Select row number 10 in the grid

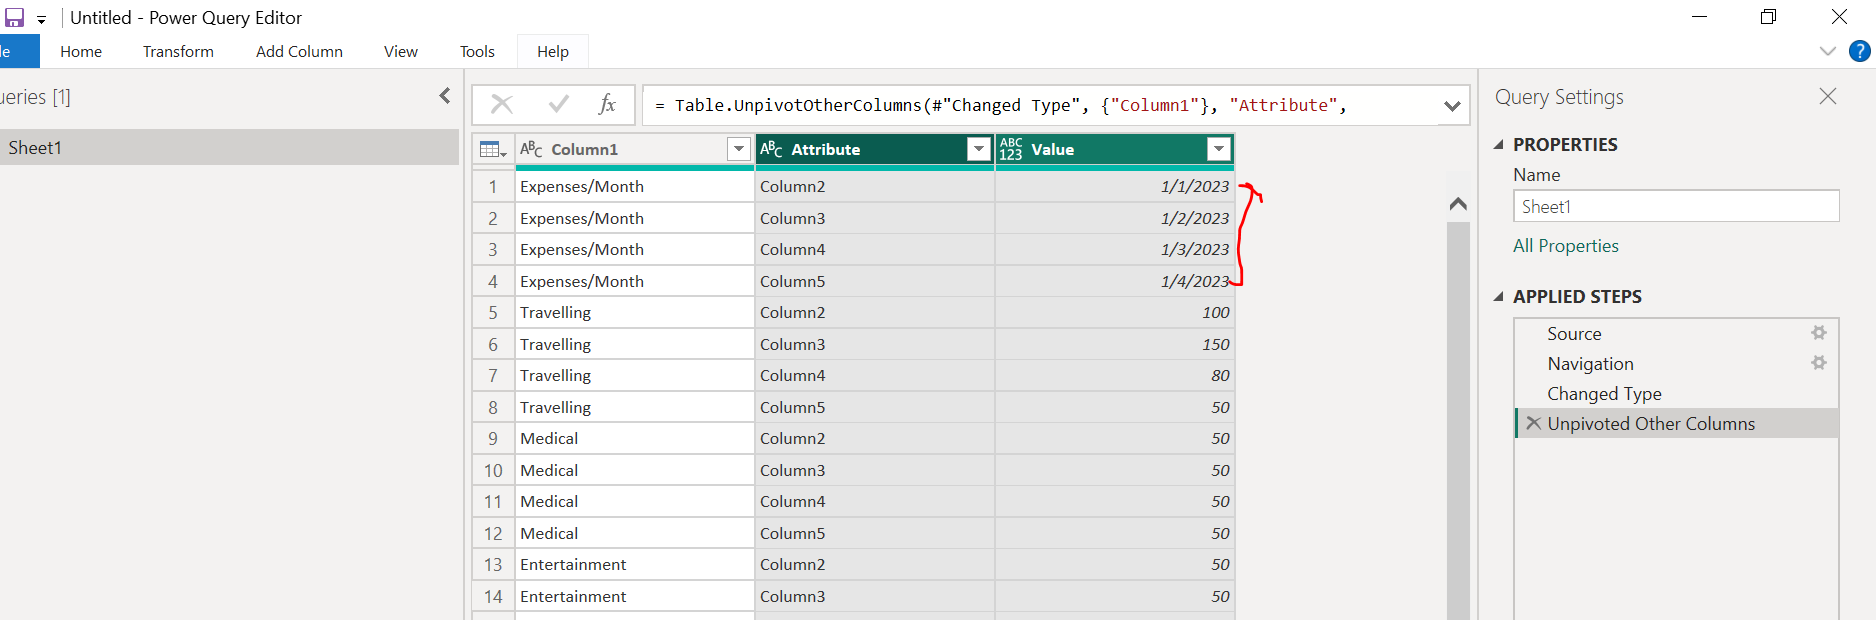pyautogui.click(x=493, y=470)
